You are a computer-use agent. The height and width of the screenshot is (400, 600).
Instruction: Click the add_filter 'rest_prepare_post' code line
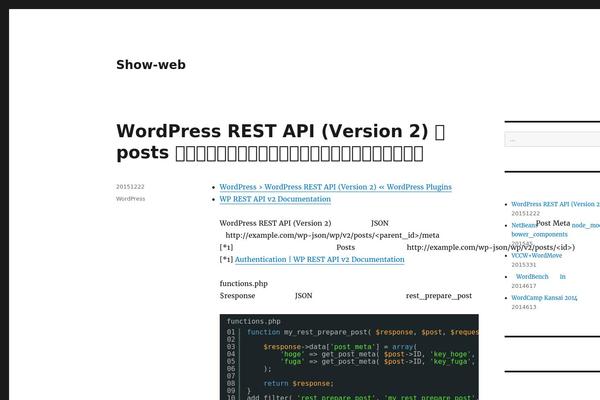pos(361,397)
